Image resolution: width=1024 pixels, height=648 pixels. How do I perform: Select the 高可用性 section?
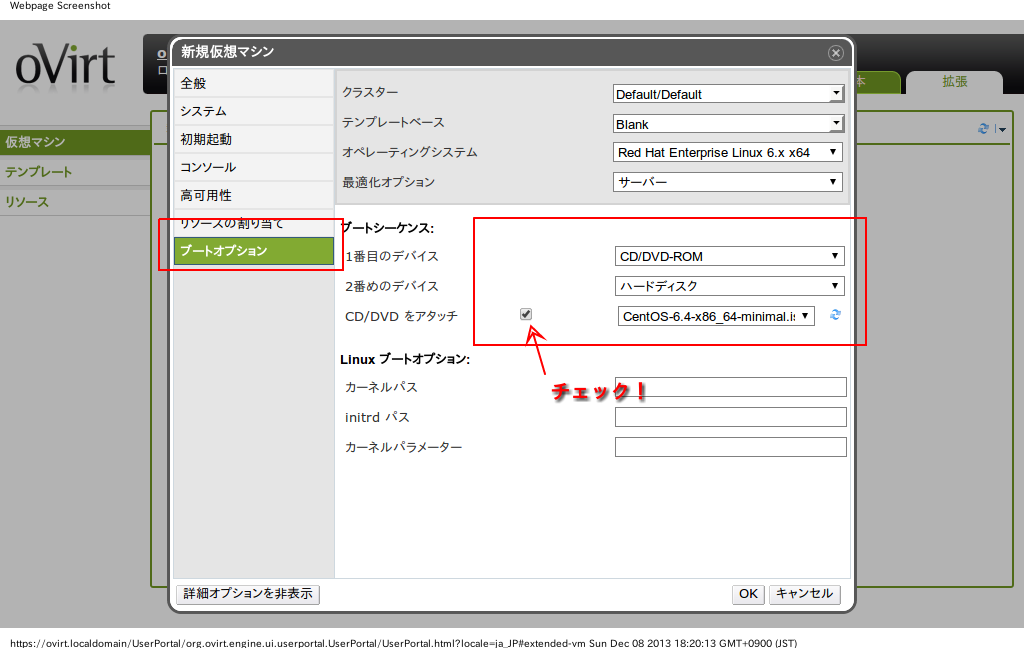pyautogui.click(x=253, y=195)
